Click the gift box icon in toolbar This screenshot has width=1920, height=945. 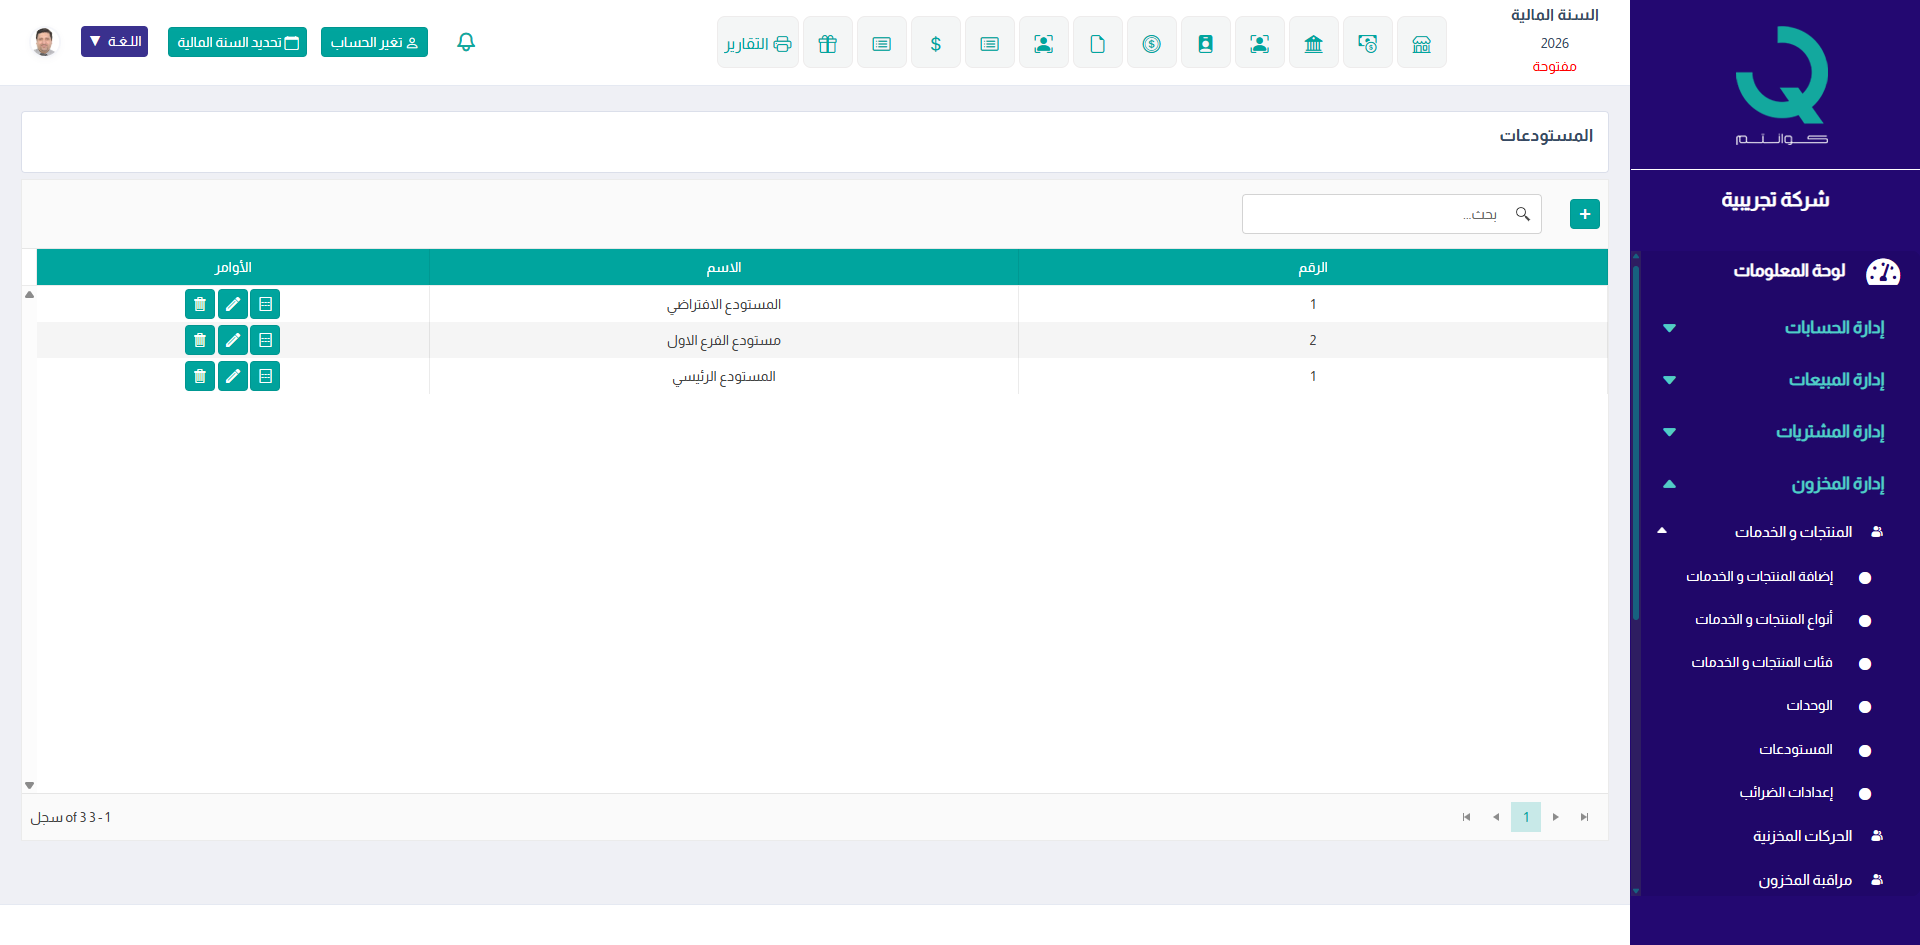pyautogui.click(x=827, y=43)
